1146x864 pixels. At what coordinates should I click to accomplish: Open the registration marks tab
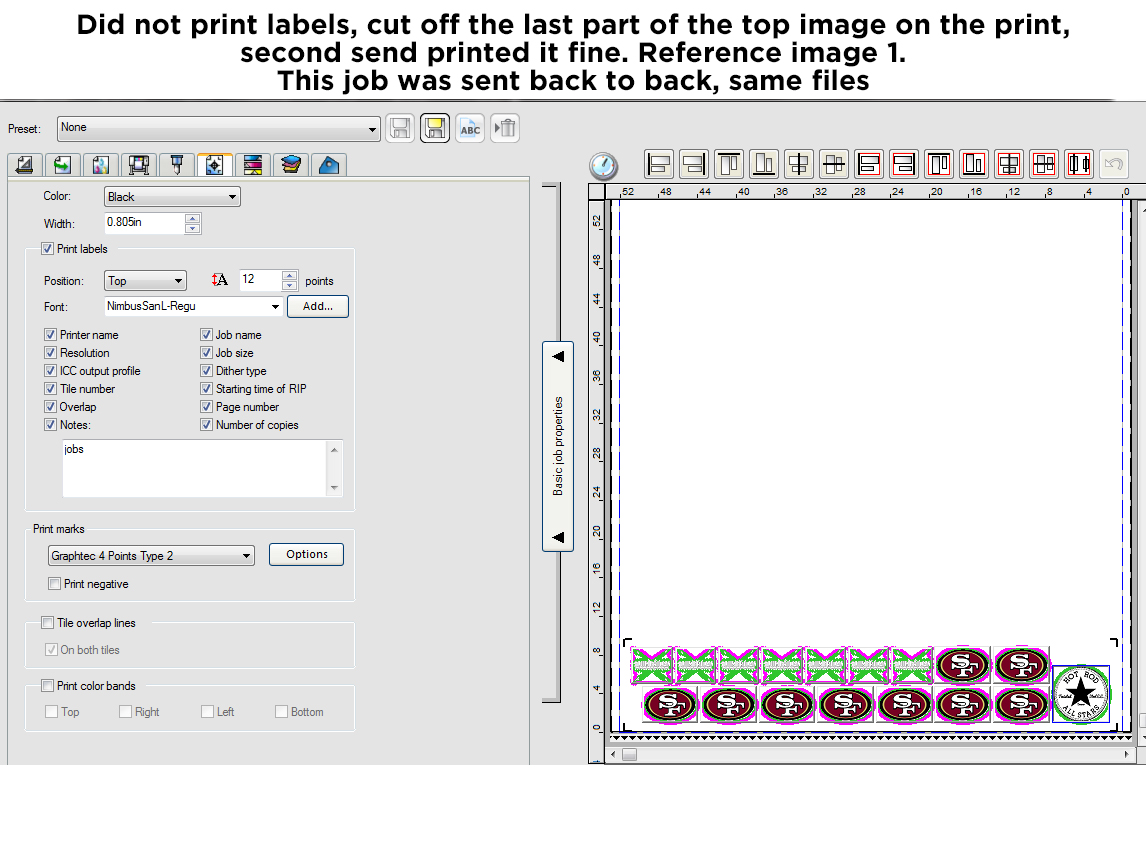pyautogui.click(x=215, y=165)
